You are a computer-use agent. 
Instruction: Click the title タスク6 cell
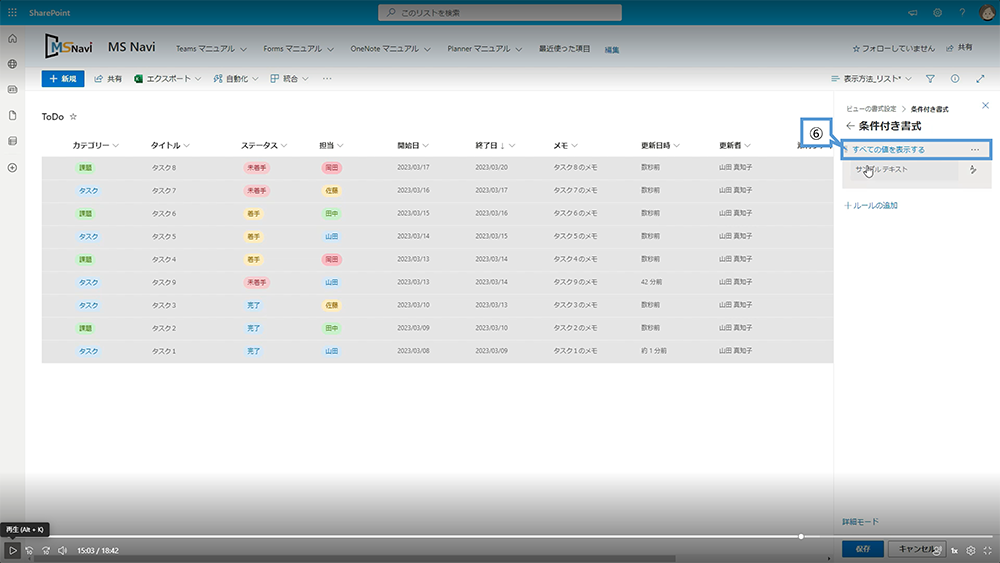164,214
